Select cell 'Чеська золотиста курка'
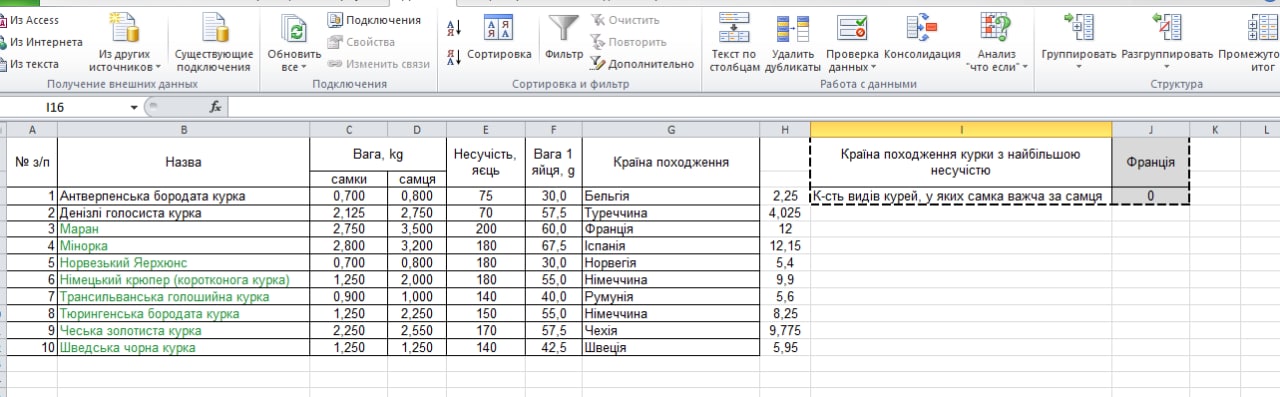 183,330
